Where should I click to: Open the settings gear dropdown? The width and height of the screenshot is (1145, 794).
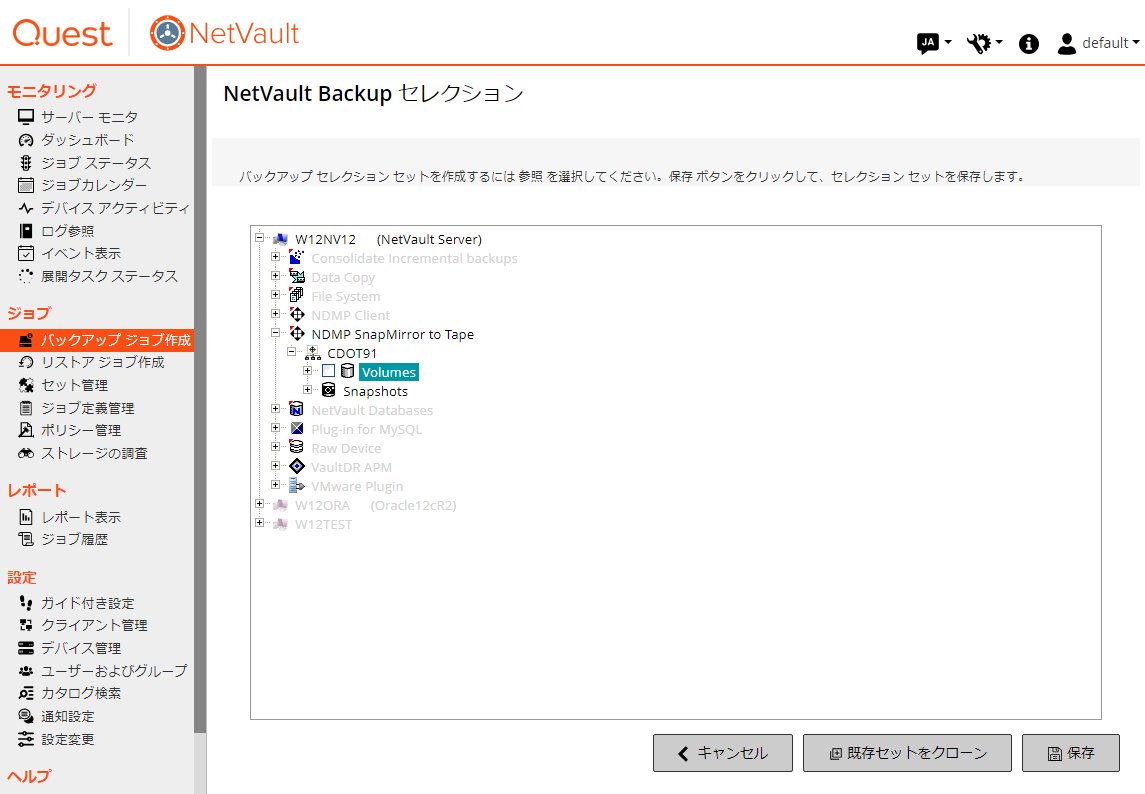point(984,43)
